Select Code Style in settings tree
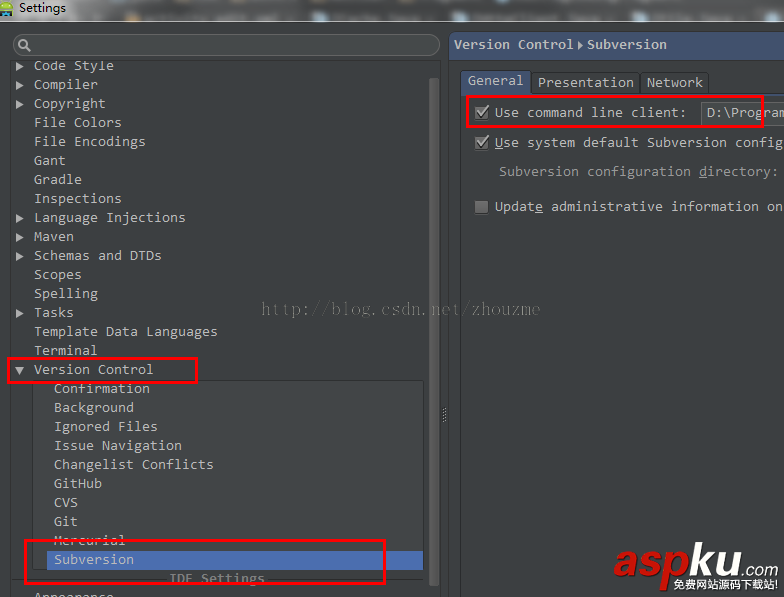784x597 pixels. 74,66
